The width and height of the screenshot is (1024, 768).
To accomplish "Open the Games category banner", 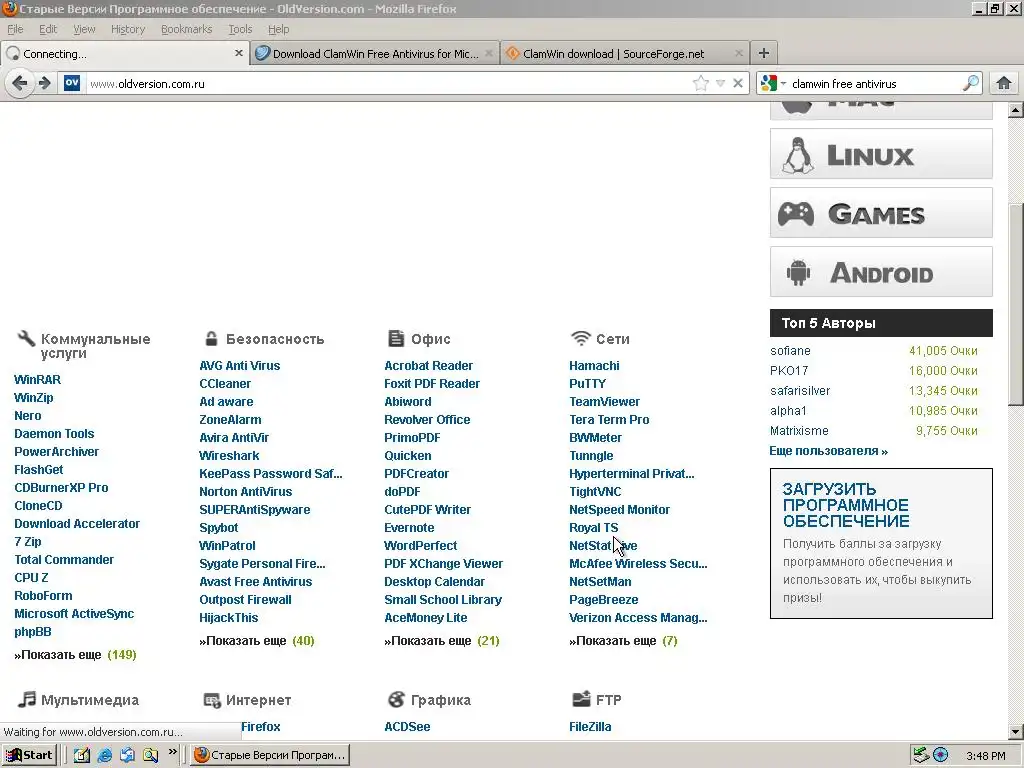I will pos(881,213).
